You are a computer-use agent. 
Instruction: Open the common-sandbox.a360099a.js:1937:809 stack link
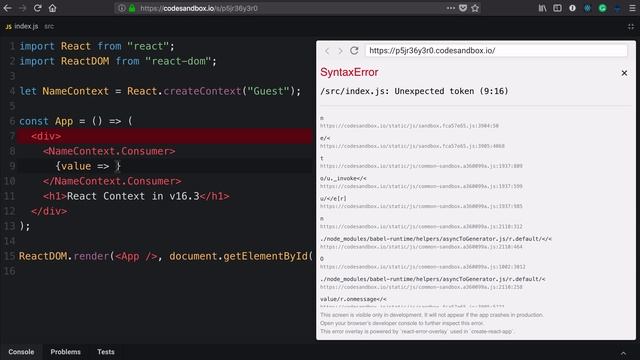421,166
